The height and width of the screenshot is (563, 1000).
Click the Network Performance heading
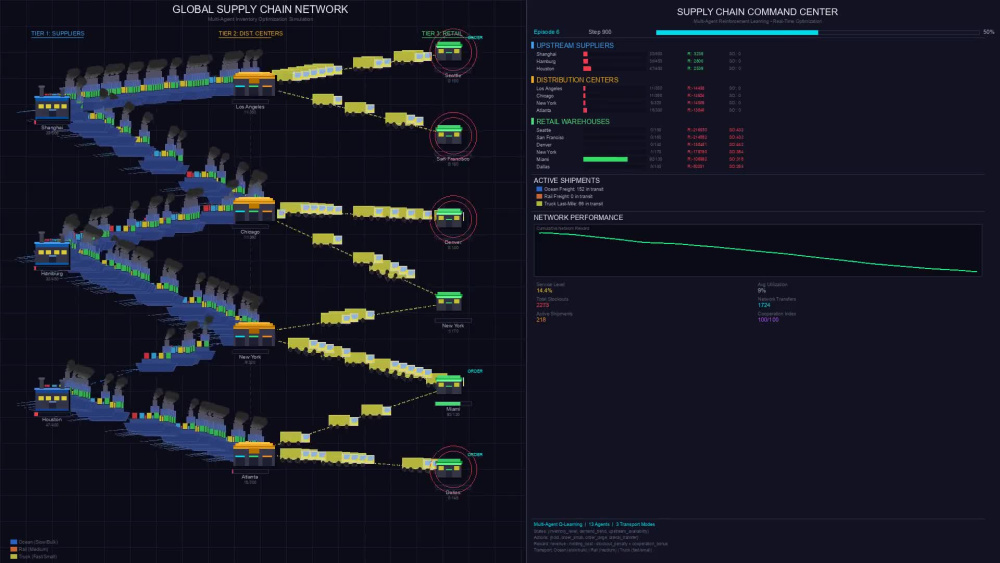578,217
